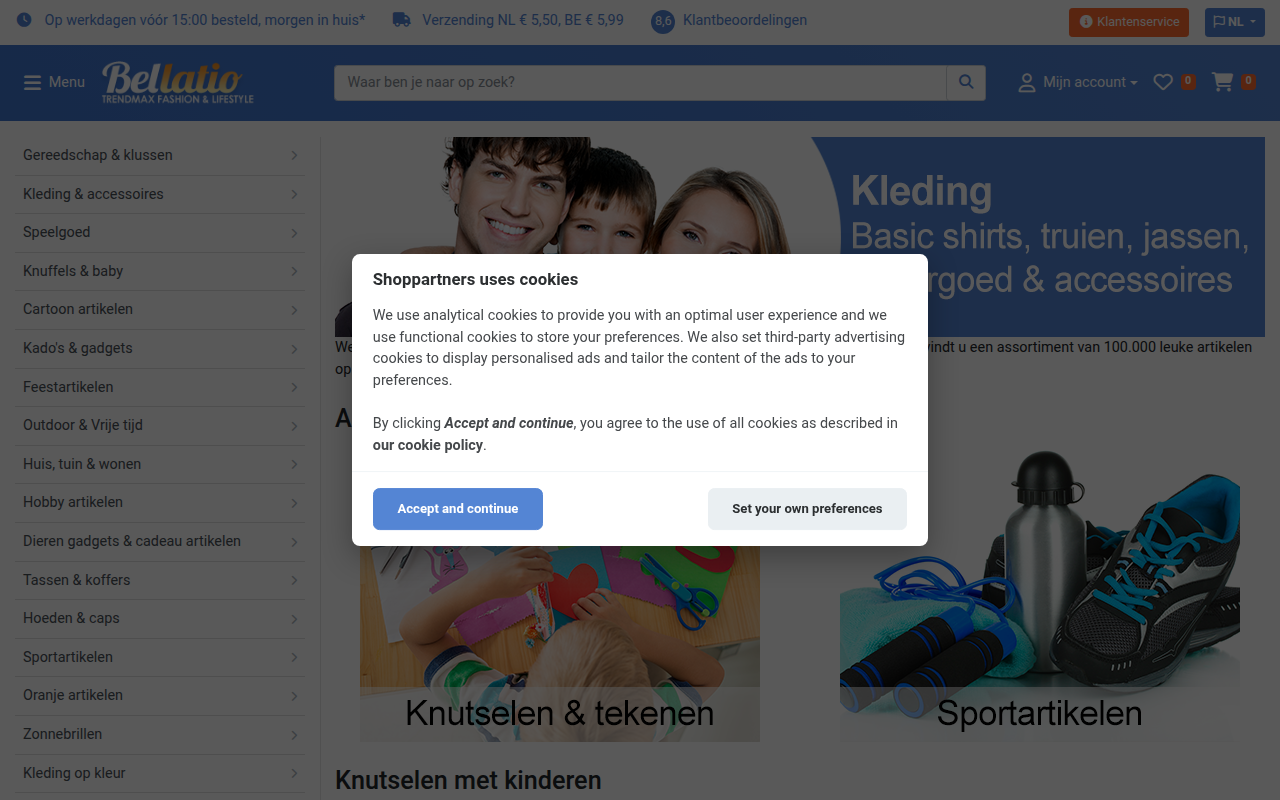Click the Mijn account person icon
1280x800 pixels.
(1027, 83)
